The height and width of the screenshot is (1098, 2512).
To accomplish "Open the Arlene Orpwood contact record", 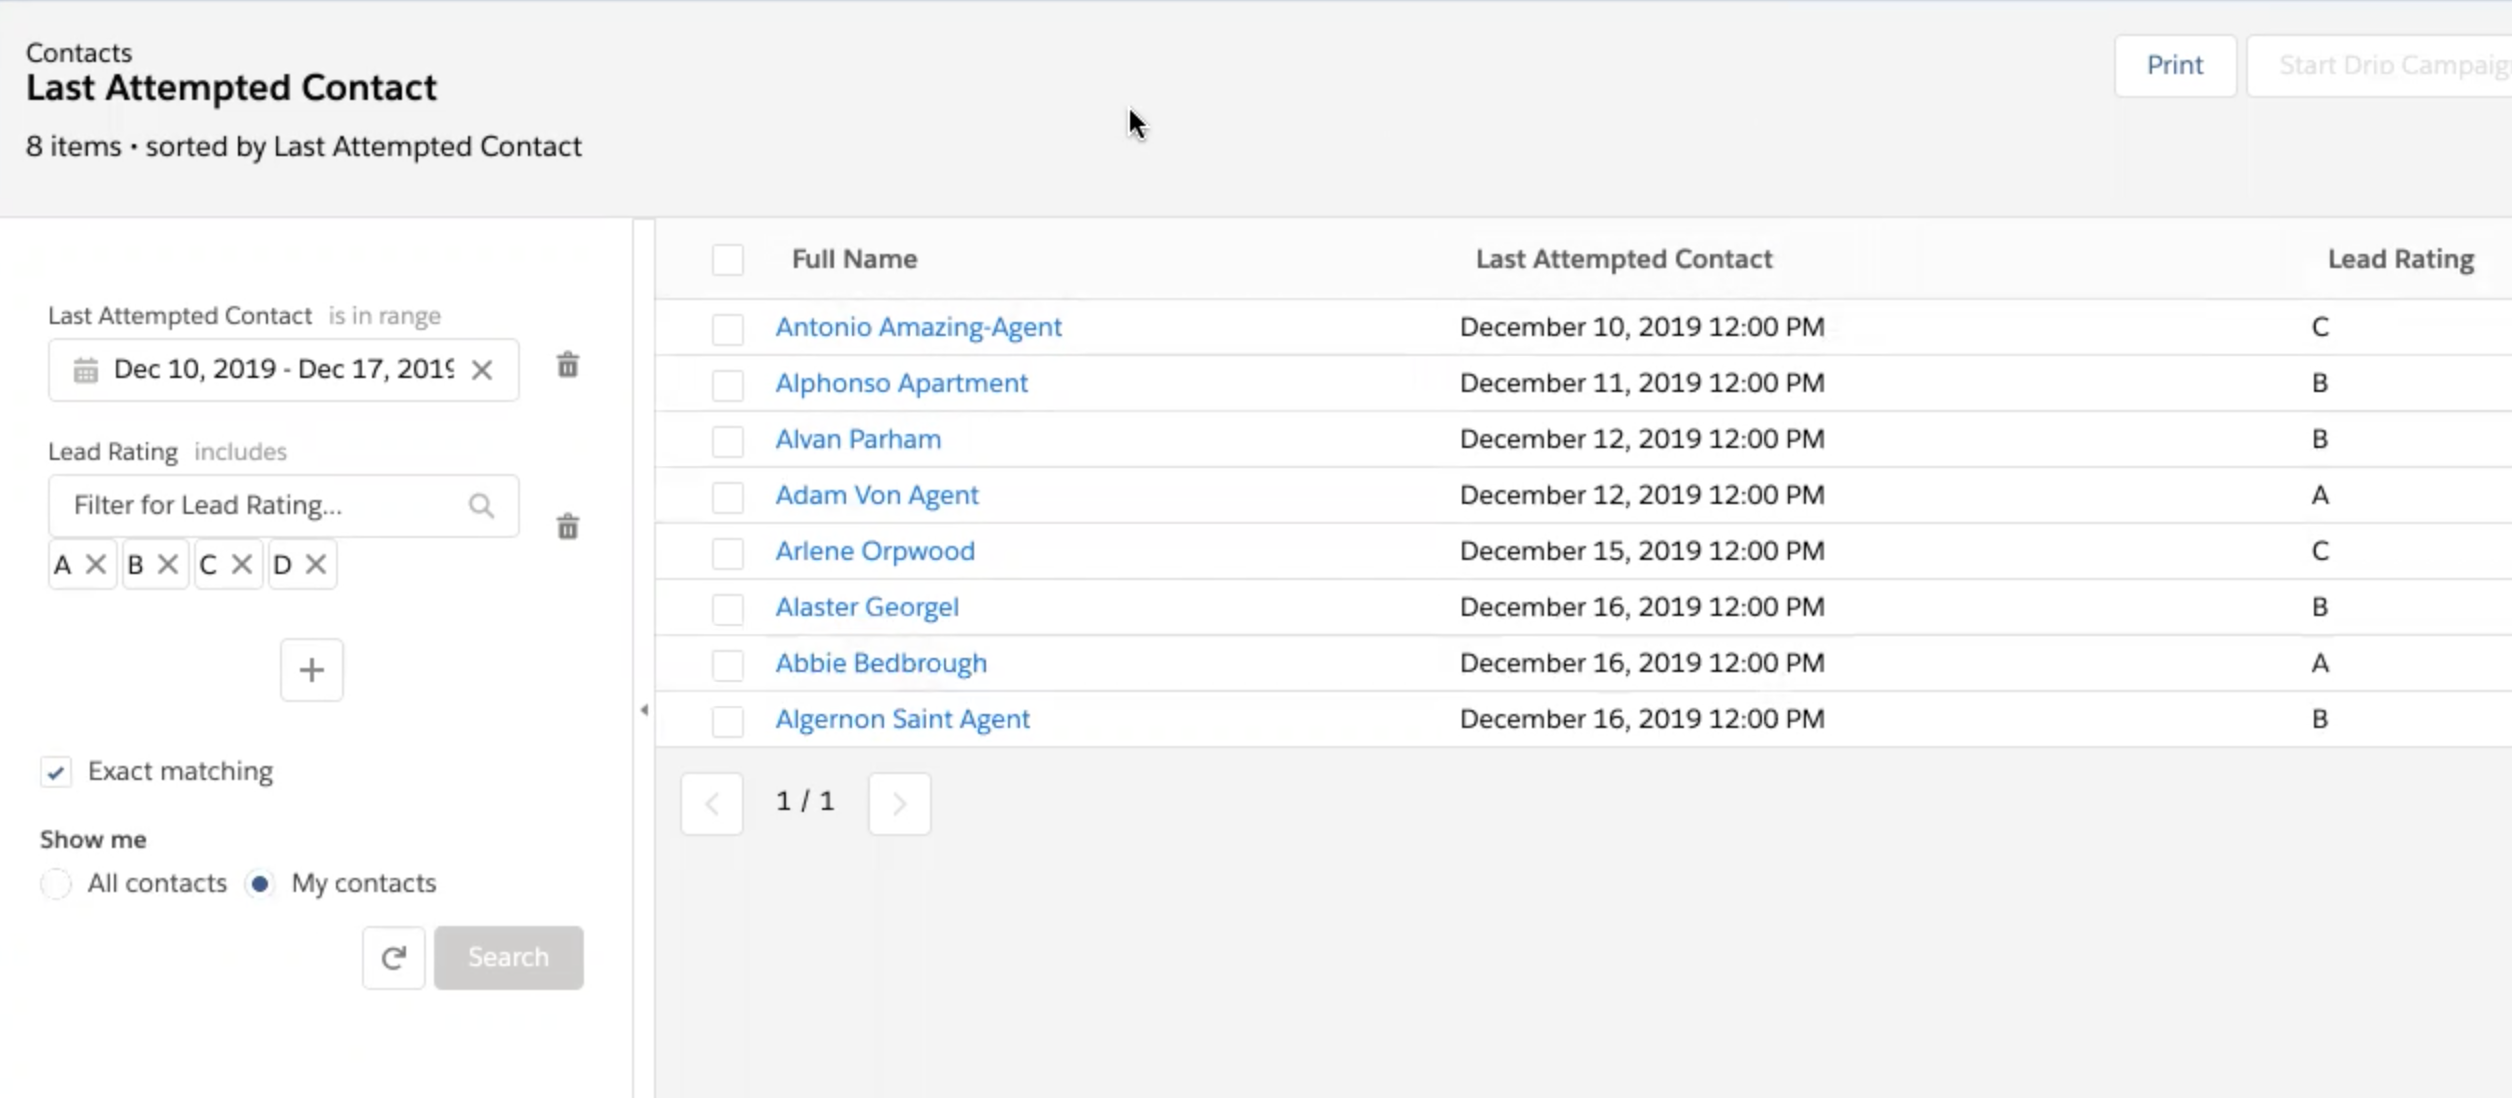I will pos(874,550).
